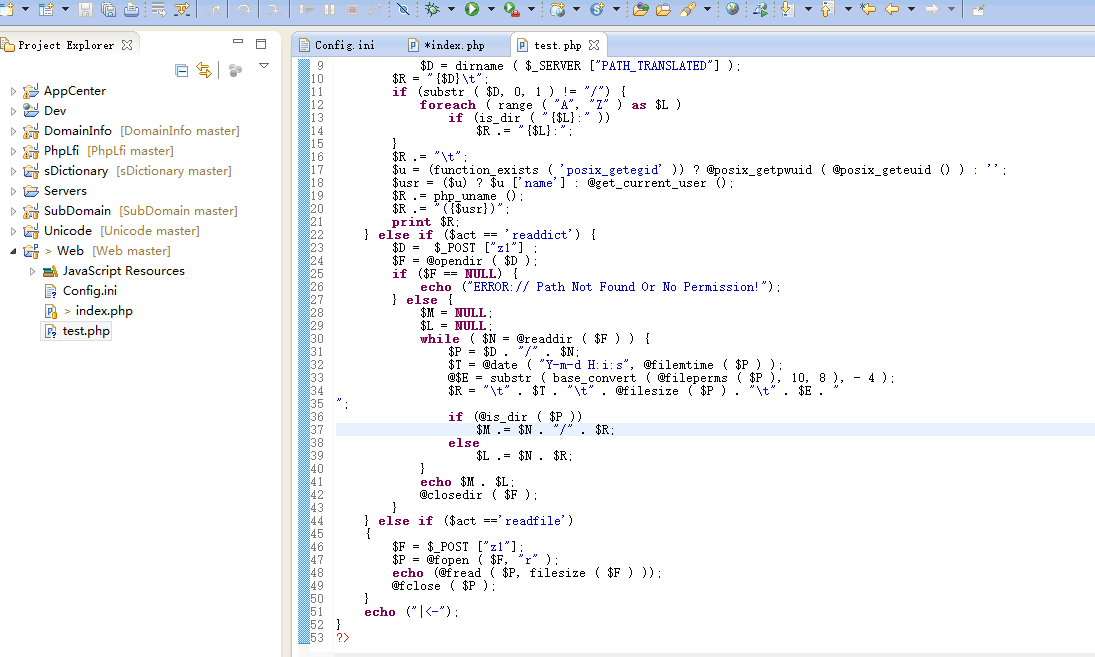Click the Collapse All icon in Project Explorer
Image resolution: width=1095 pixels, height=657 pixels.
point(181,70)
